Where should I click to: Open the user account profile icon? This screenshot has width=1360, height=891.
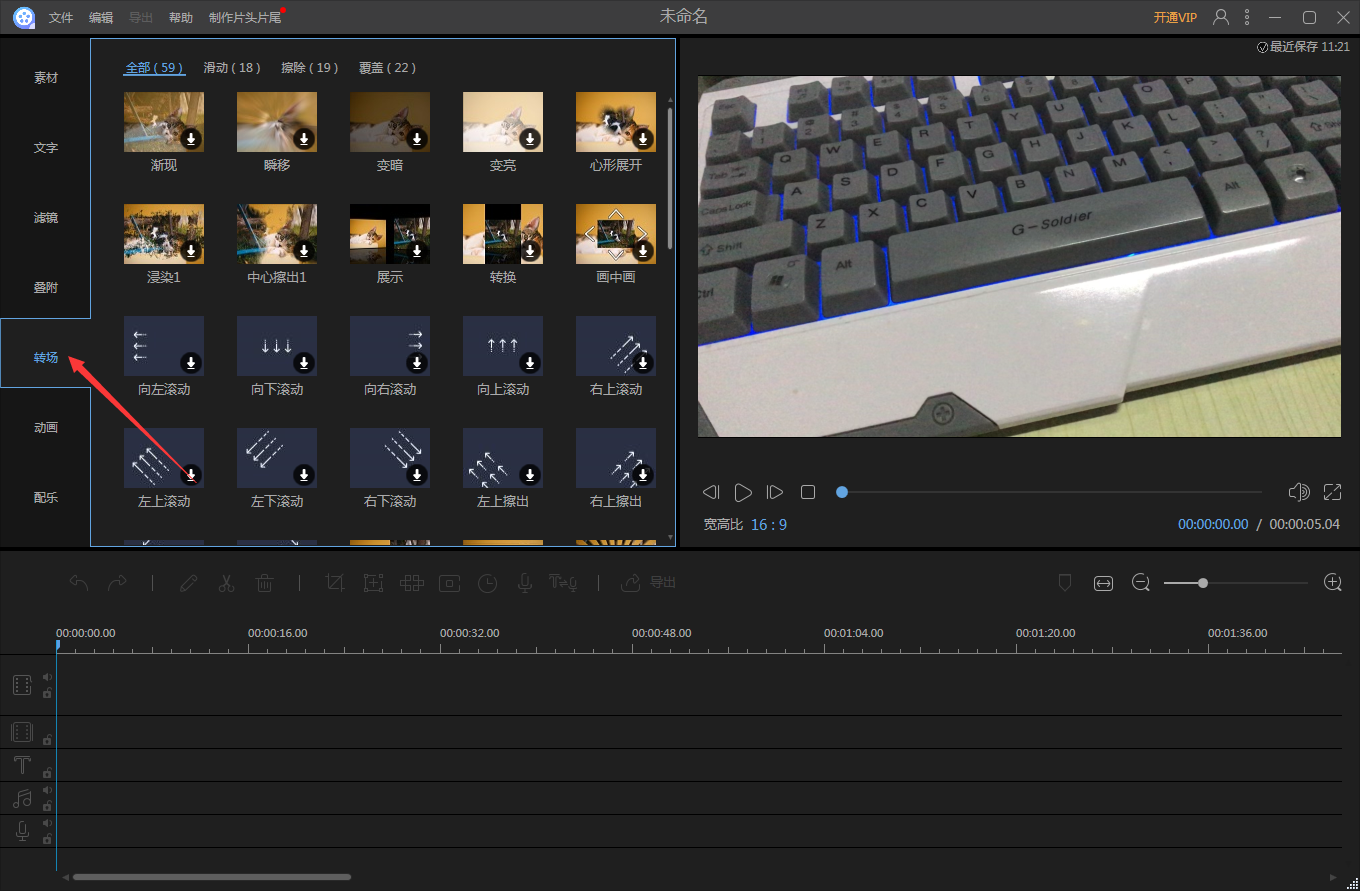pyautogui.click(x=1221, y=17)
